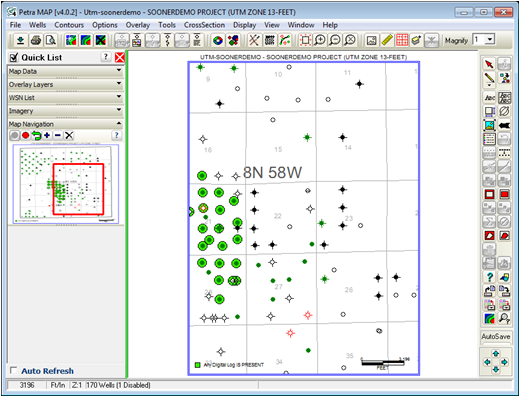Open the Contours menu
This screenshot has height=397, width=520.
coord(69,25)
